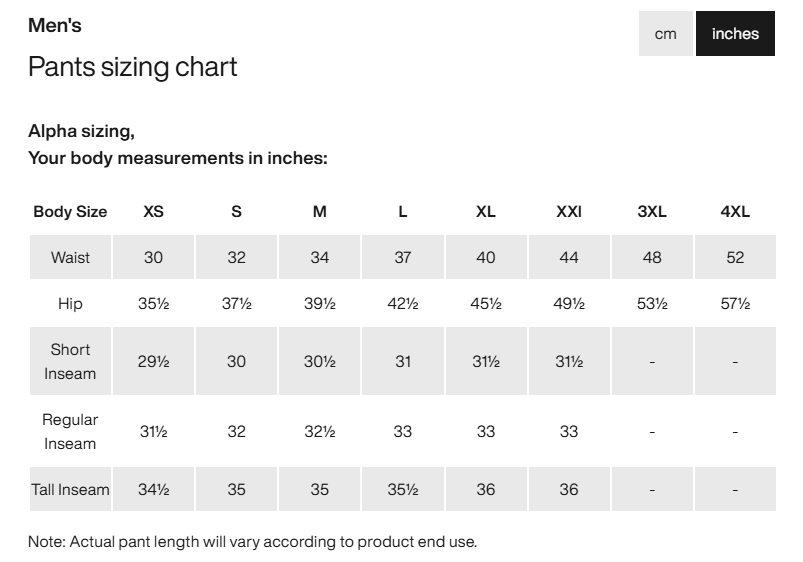
Task: Click the Body Size header cell
Action: (70, 211)
